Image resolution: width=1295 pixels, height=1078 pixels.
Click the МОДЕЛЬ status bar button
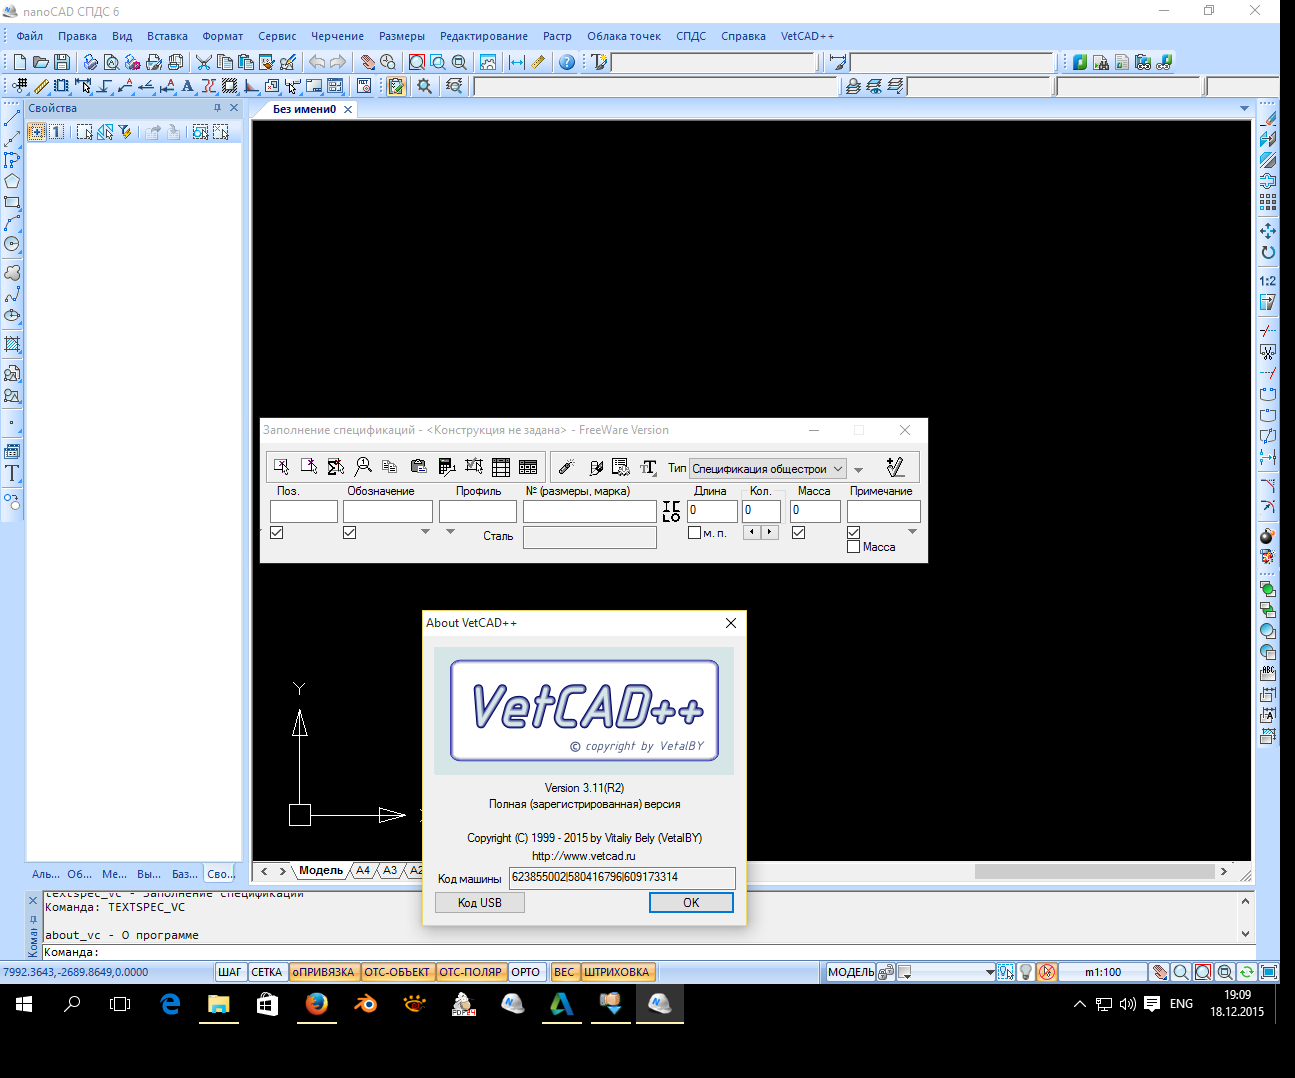point(851,972)
